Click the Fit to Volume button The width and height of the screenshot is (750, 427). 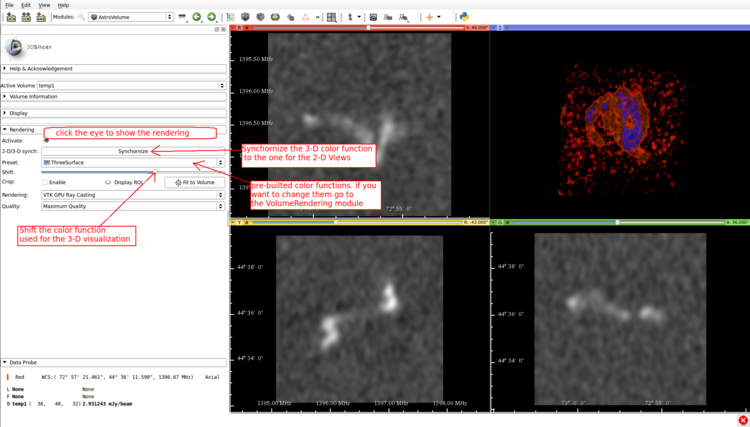pyautogui.click(x=193, y=183)
